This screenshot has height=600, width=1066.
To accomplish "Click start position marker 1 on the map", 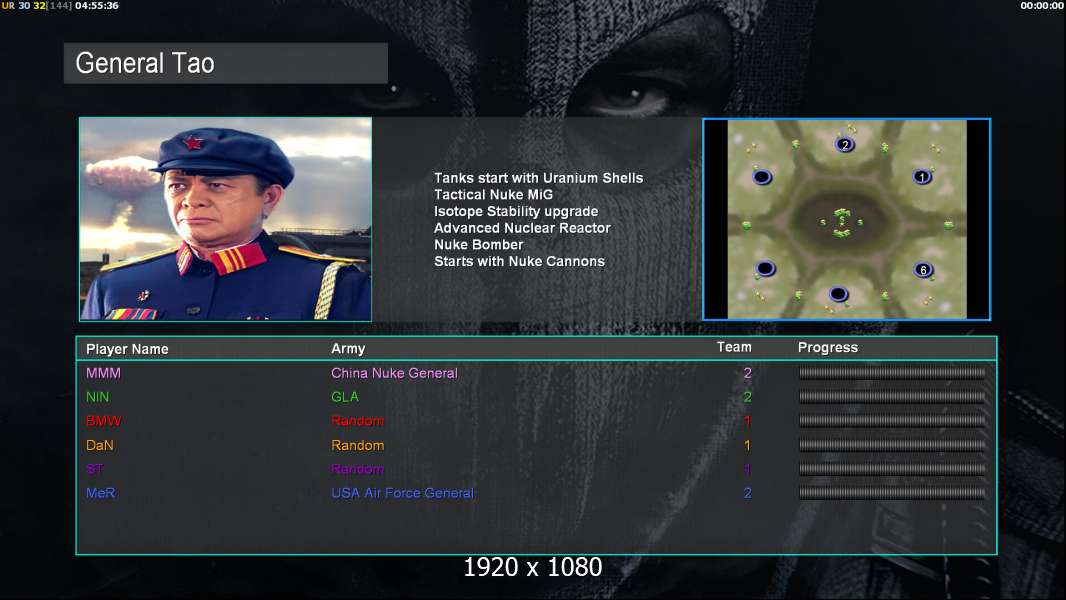I will 922,177.
